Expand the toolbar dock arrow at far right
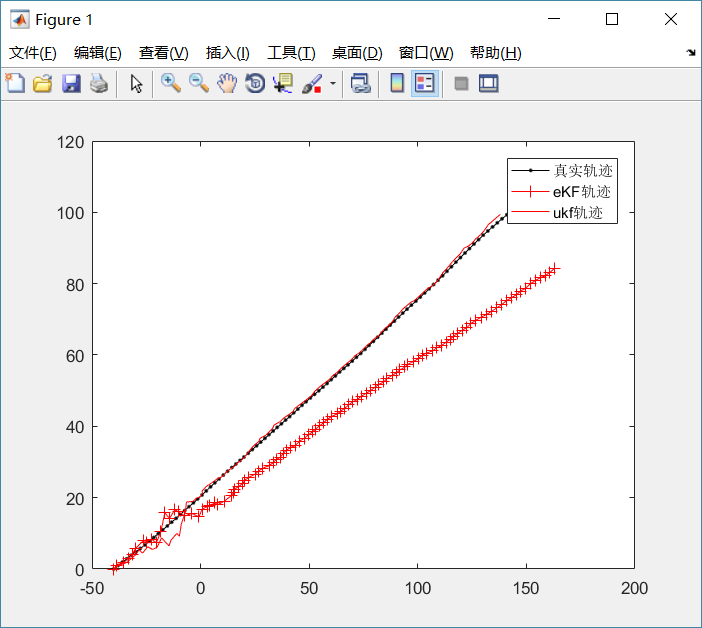The width and height of the screenshot is (702, 628). pos(691,53)
